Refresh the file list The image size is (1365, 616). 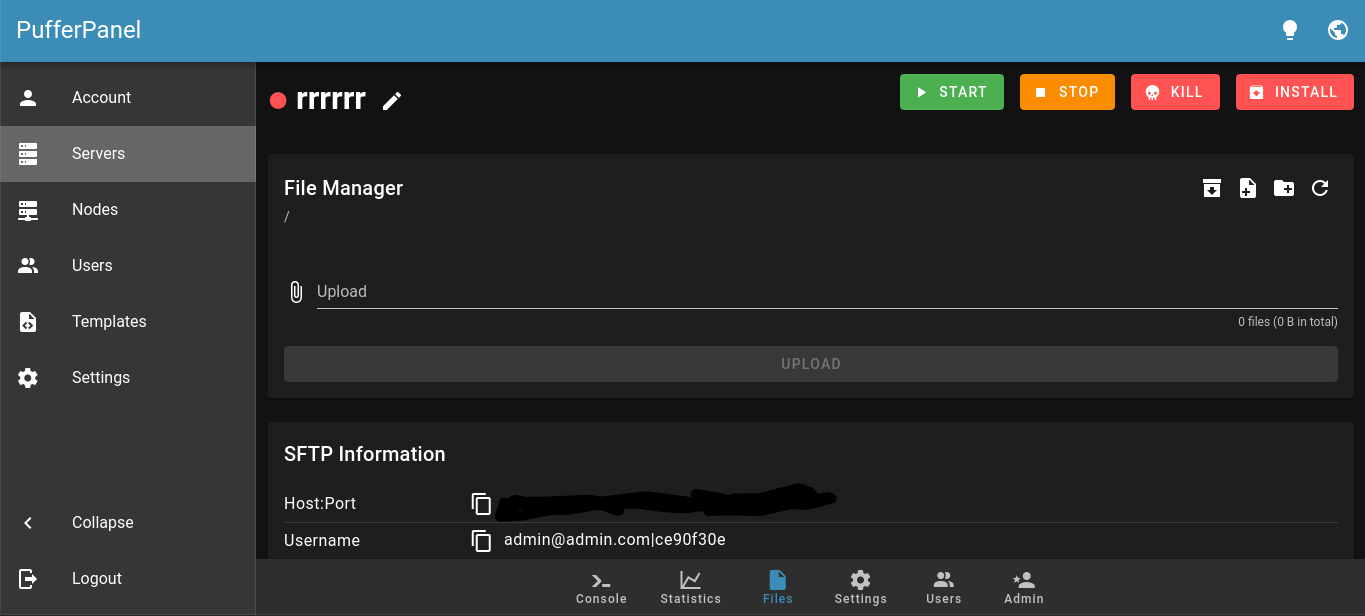(1319, 188)
